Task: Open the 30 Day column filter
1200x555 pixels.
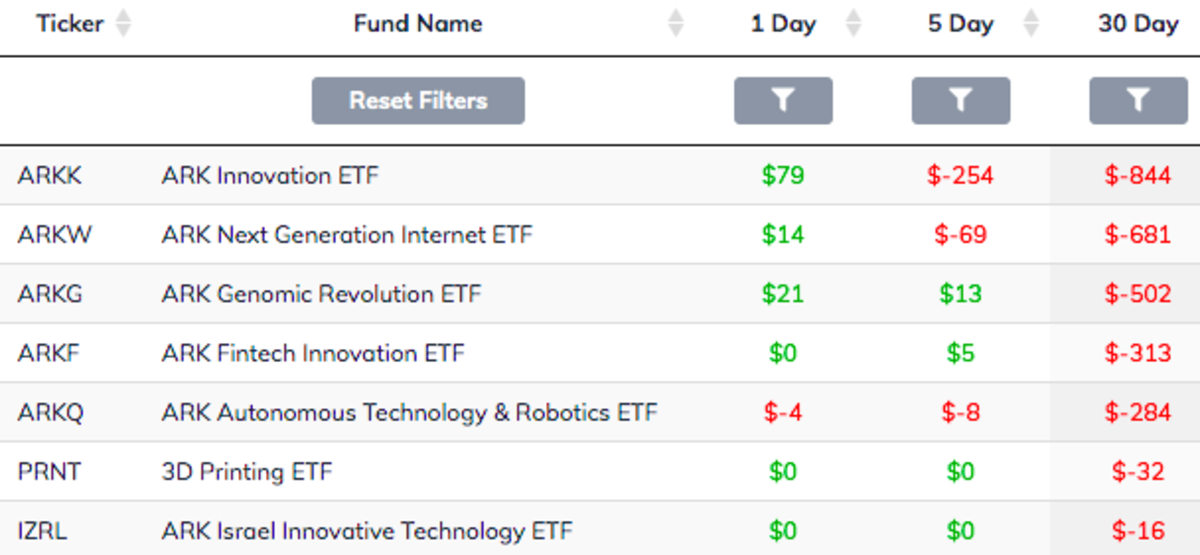Action: 1138,100
